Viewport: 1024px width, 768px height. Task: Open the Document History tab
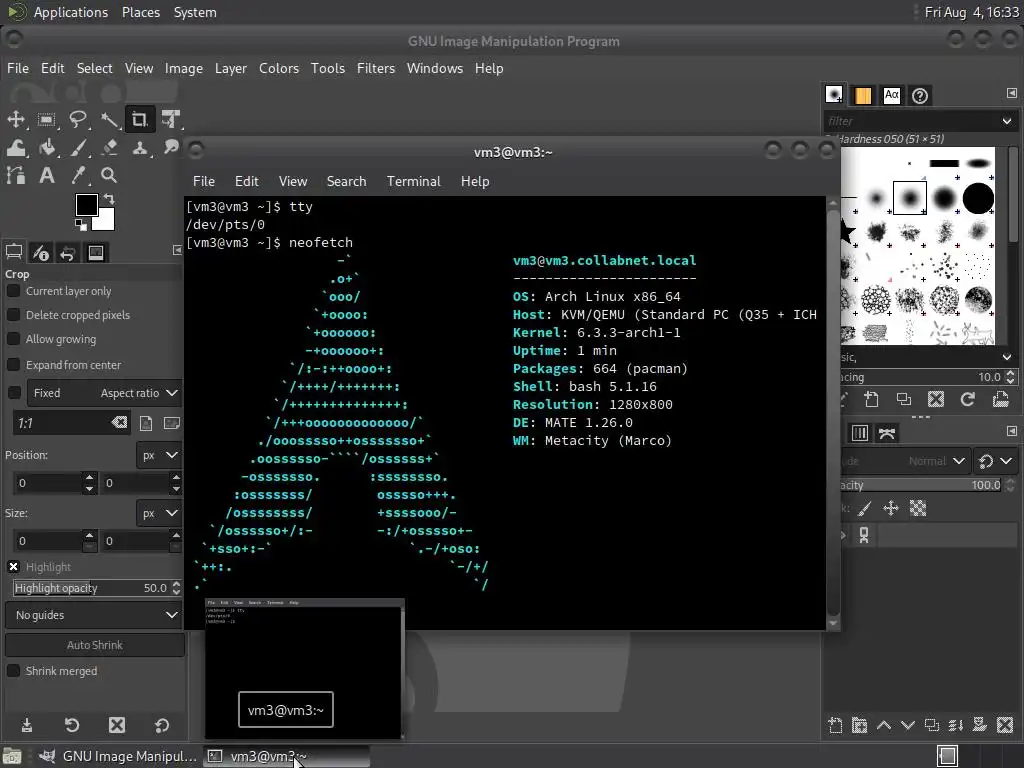920,96
